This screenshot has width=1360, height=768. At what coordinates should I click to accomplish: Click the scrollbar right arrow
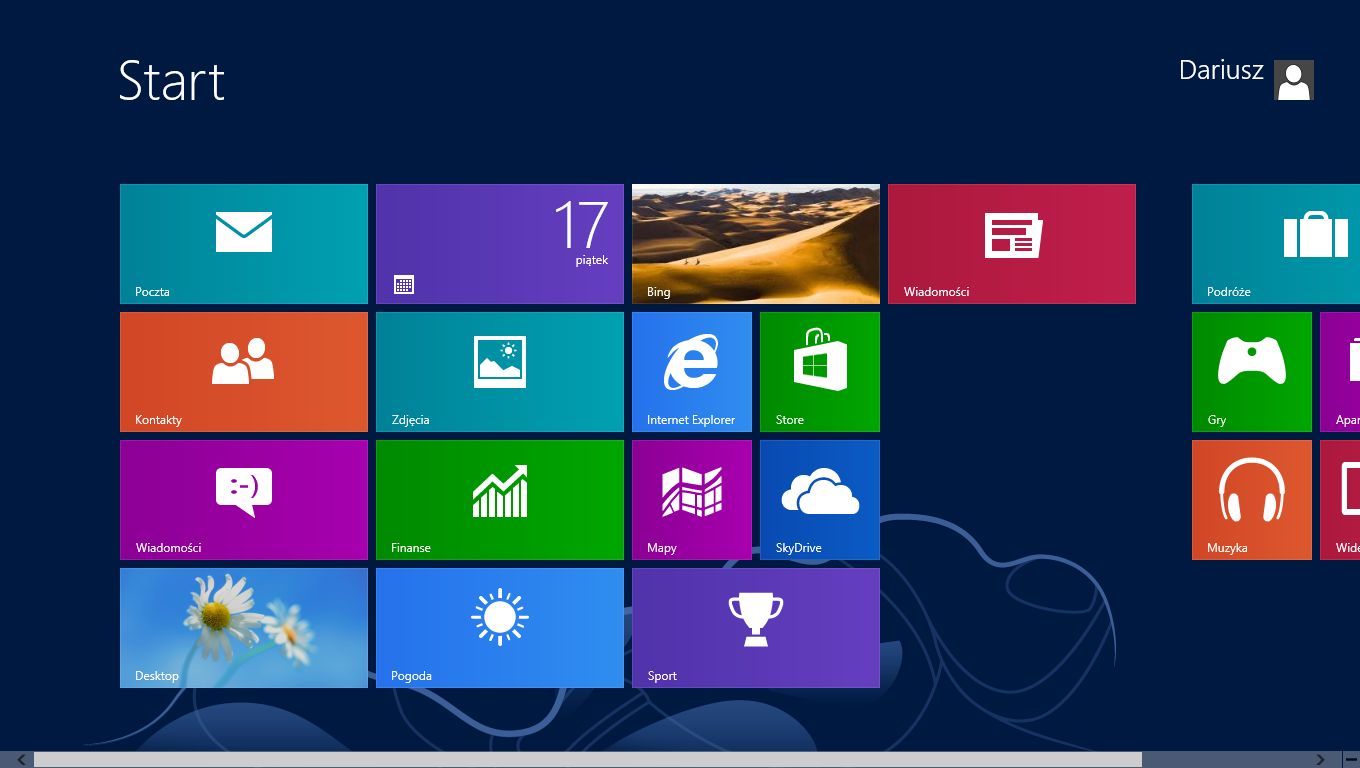1320,760
